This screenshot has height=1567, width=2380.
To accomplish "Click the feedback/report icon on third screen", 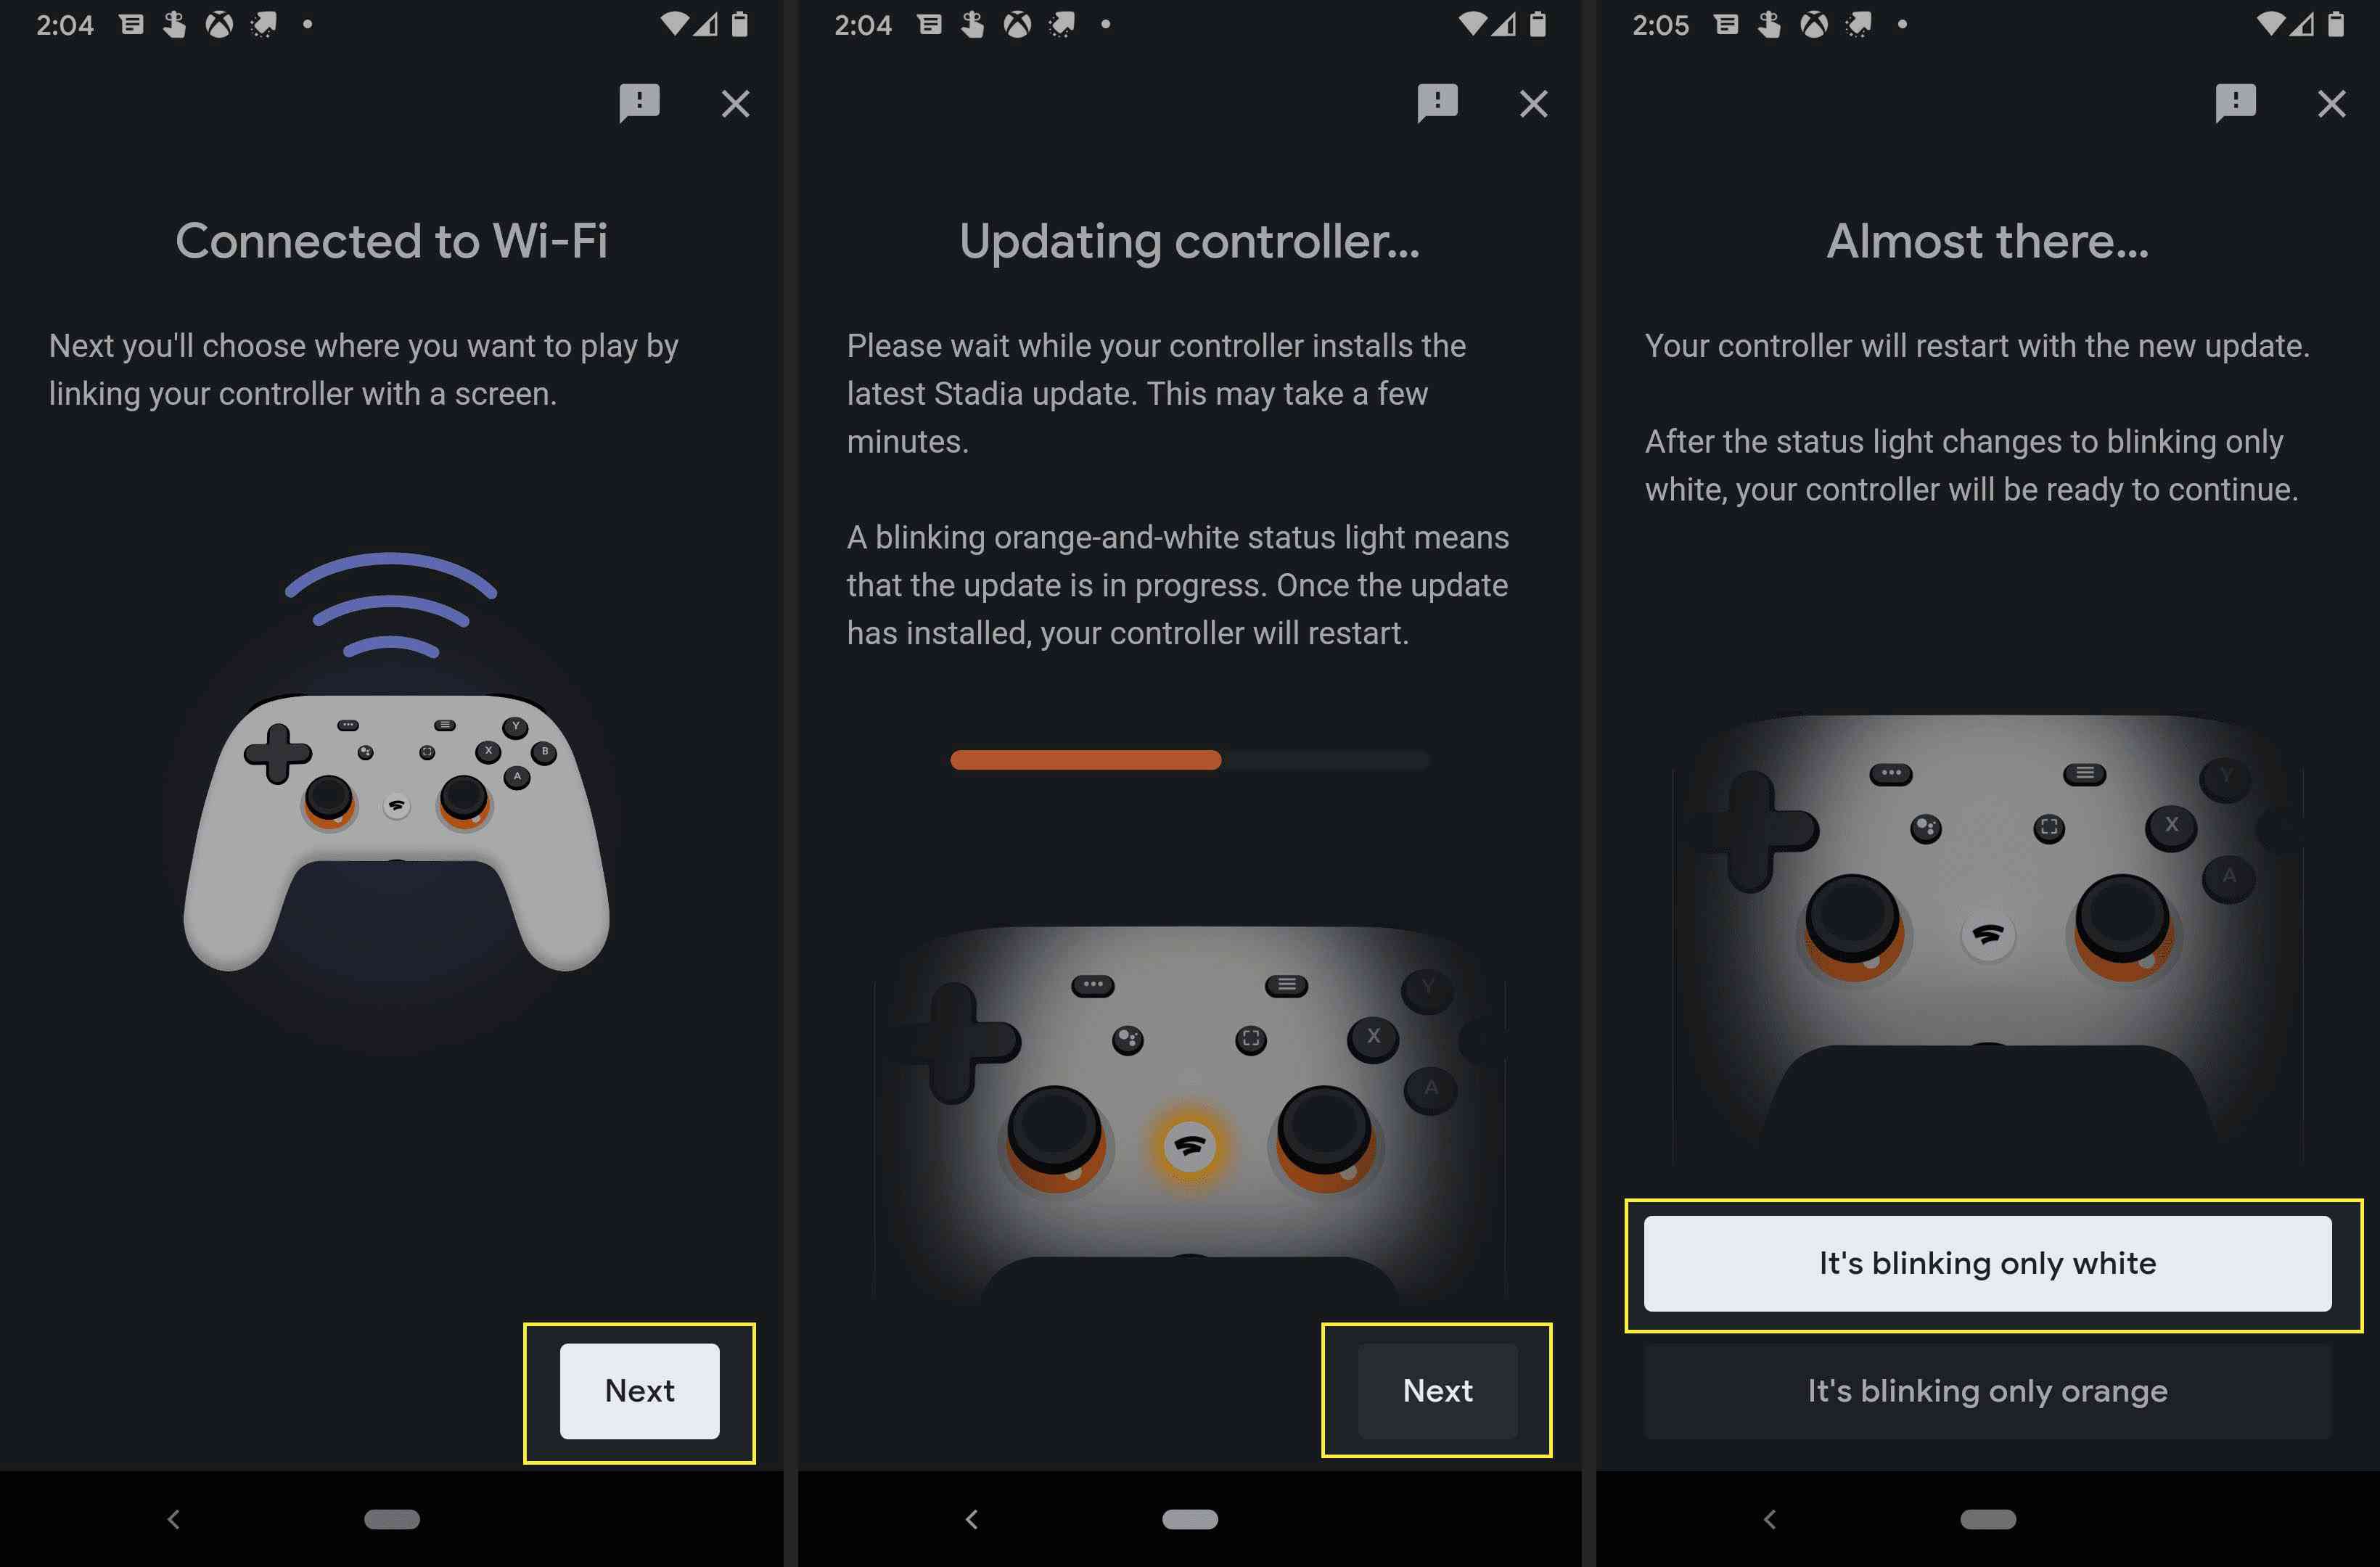I will pyautogui.click(x=2239, y=99).
